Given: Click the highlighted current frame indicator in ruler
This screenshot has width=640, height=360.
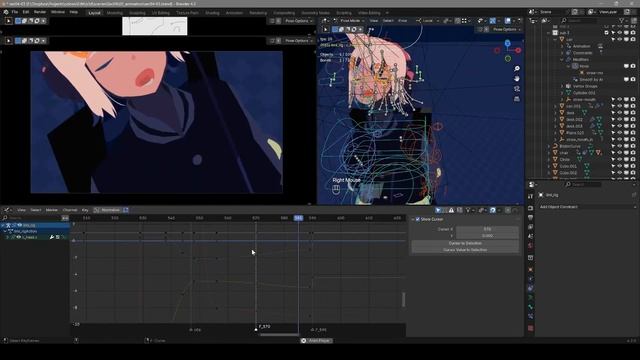Looking at the screenshot, I should tap(298, 218).
